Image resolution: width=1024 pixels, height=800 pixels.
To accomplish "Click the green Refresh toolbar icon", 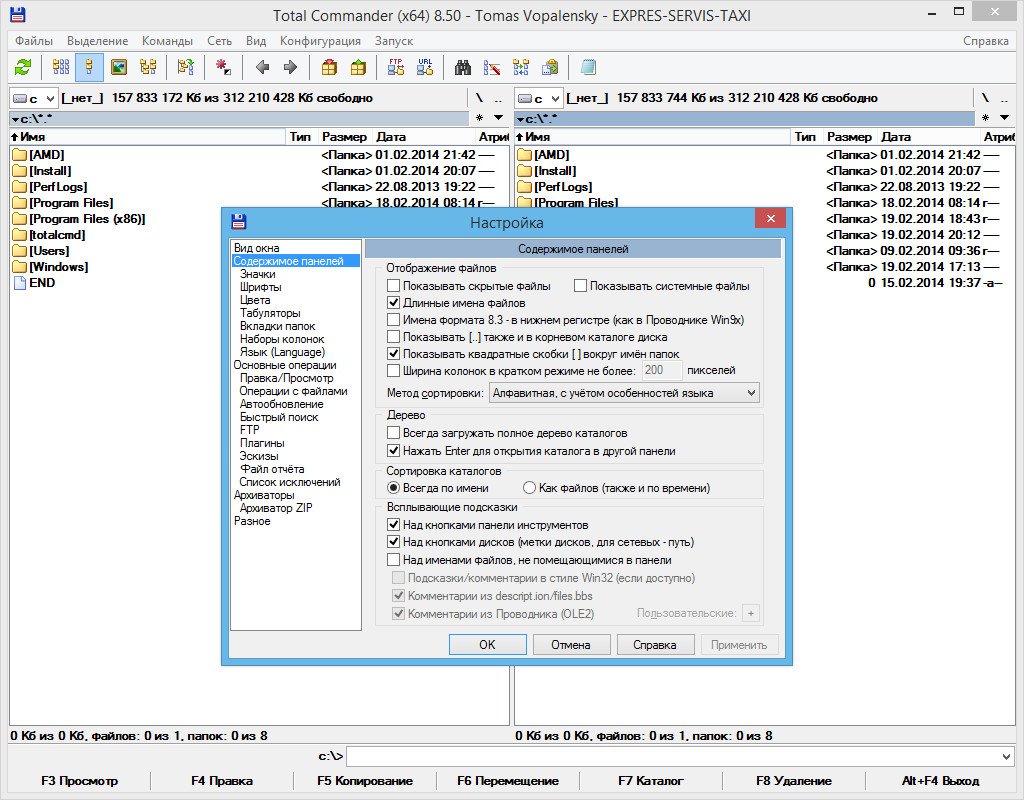I will click(23, 67).
